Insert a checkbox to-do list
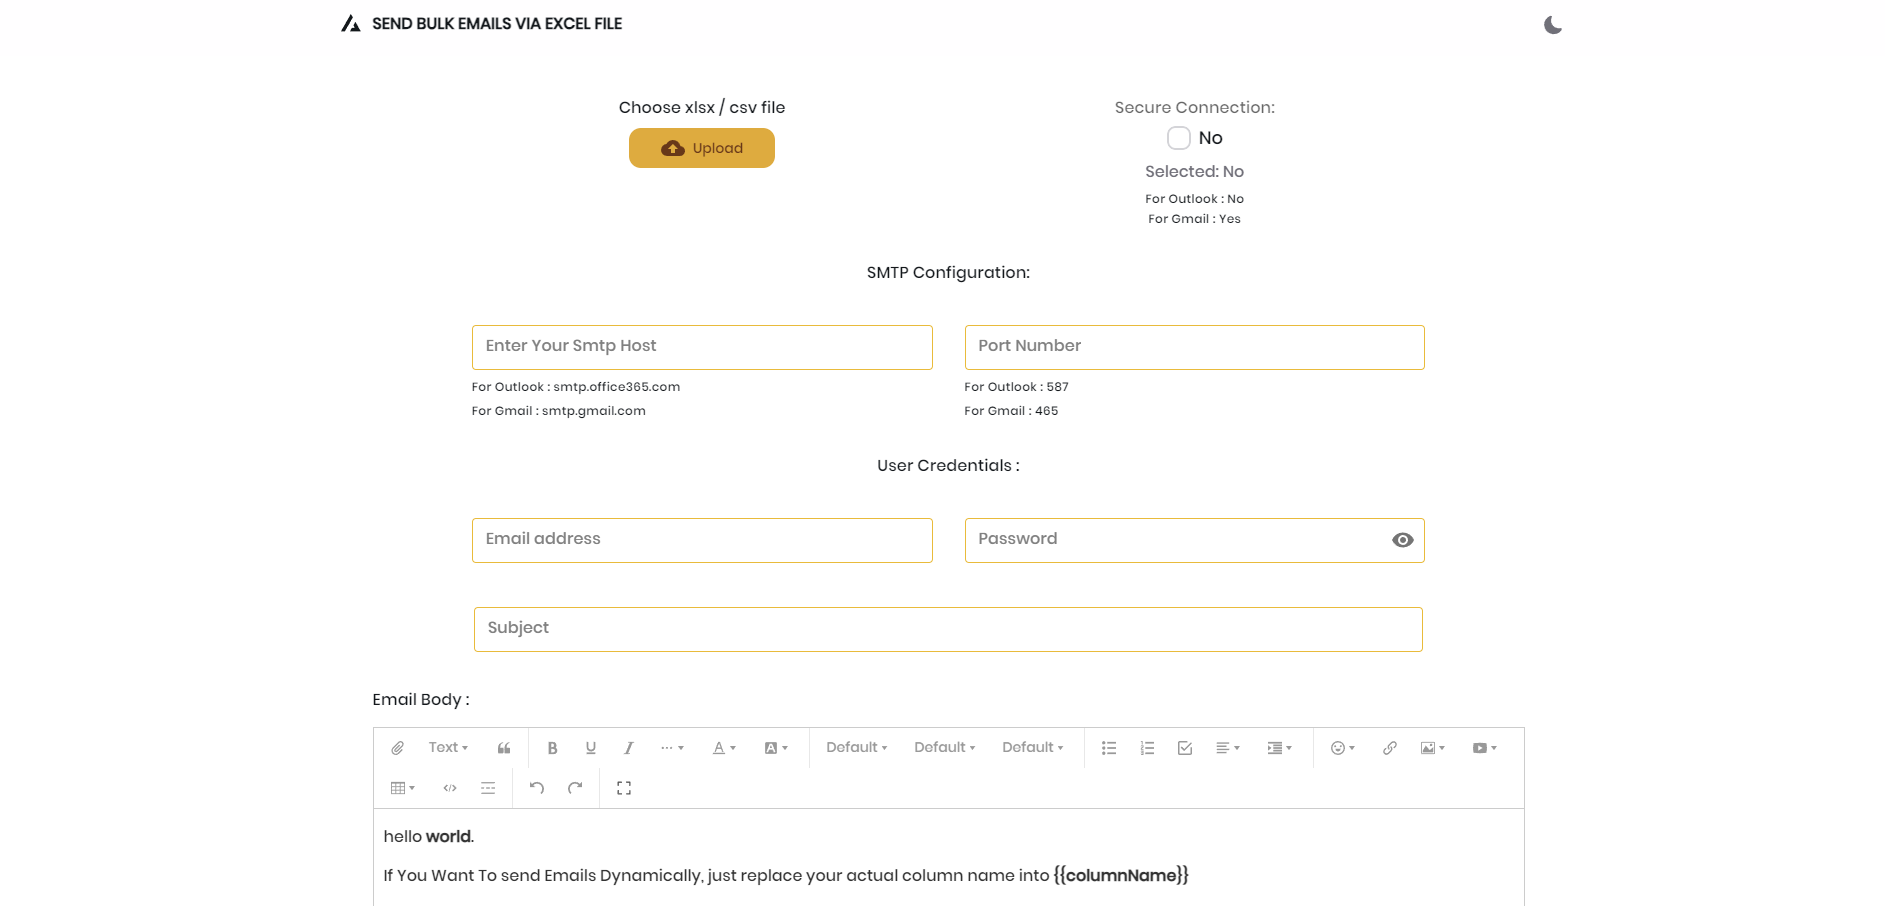1885x906 pixels. [x=1185, y=748]
